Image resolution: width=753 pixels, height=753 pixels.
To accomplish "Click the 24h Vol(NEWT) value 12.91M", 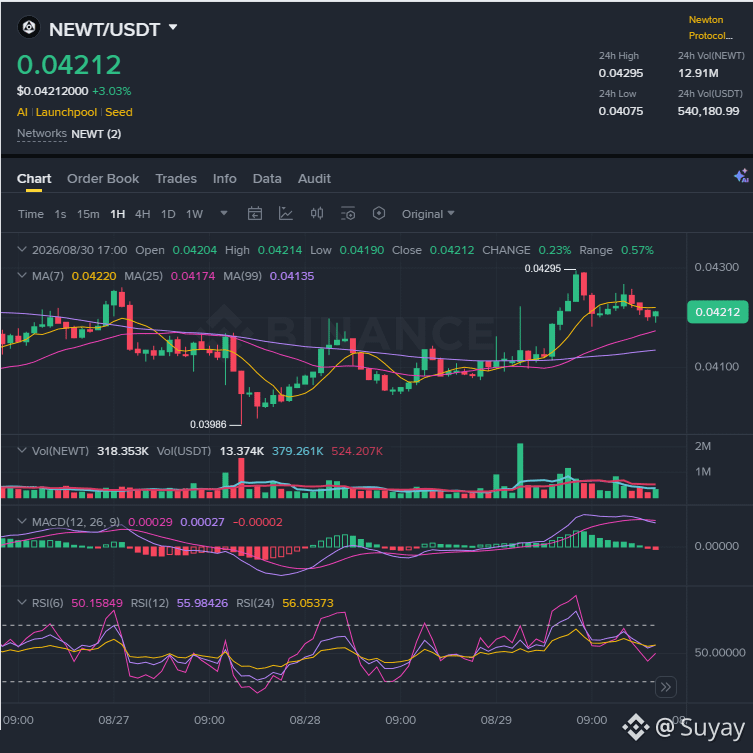I will click(698, 73).
